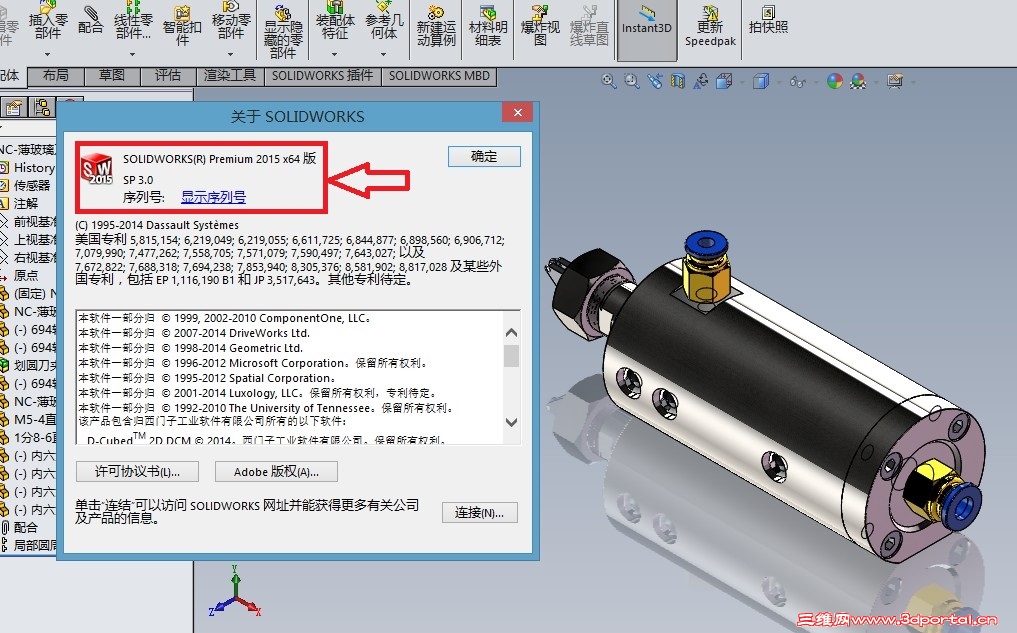Viewport: 1017px width, 633px height.
Task: Switch to the ConfigurationManager tab icon
Action: [x=43, y=107]
